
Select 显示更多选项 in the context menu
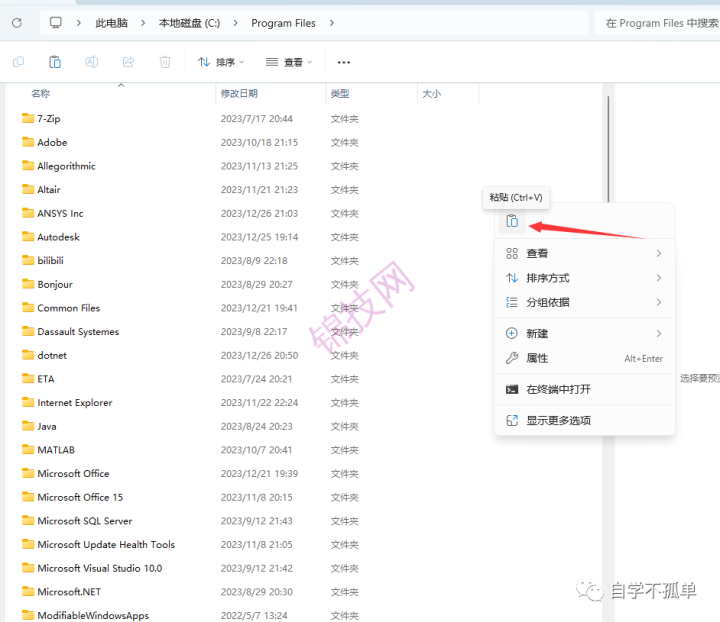click(x=585, y=420)
